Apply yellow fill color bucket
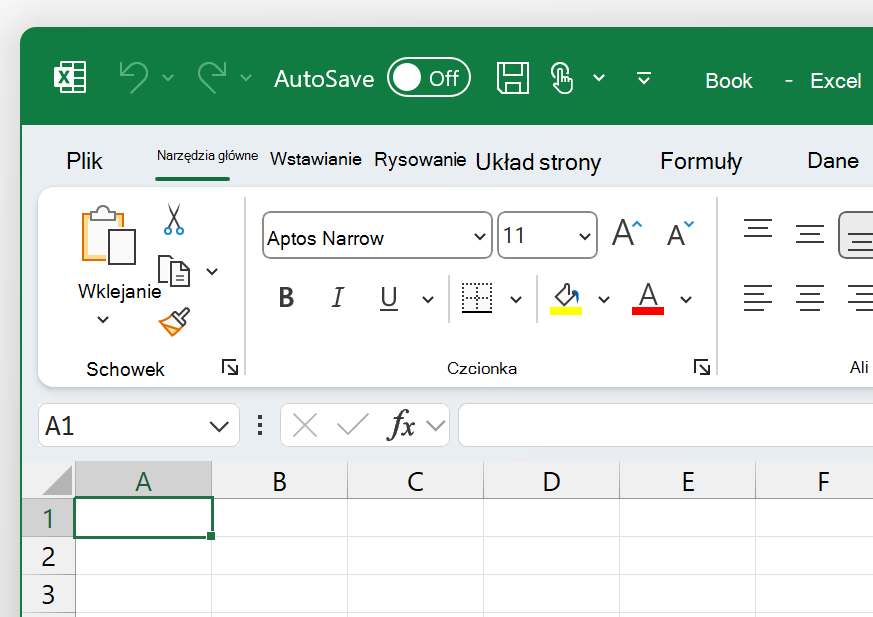873x617 pixels. 566,299
